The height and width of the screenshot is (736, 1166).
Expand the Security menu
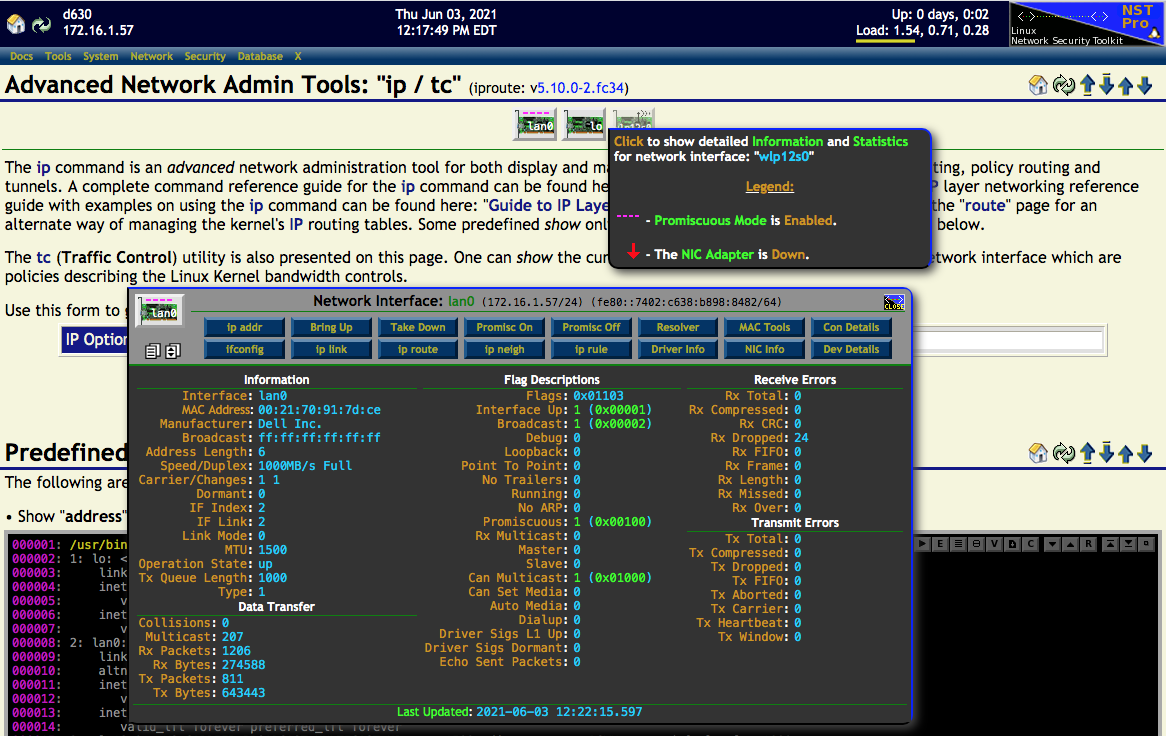205,57
